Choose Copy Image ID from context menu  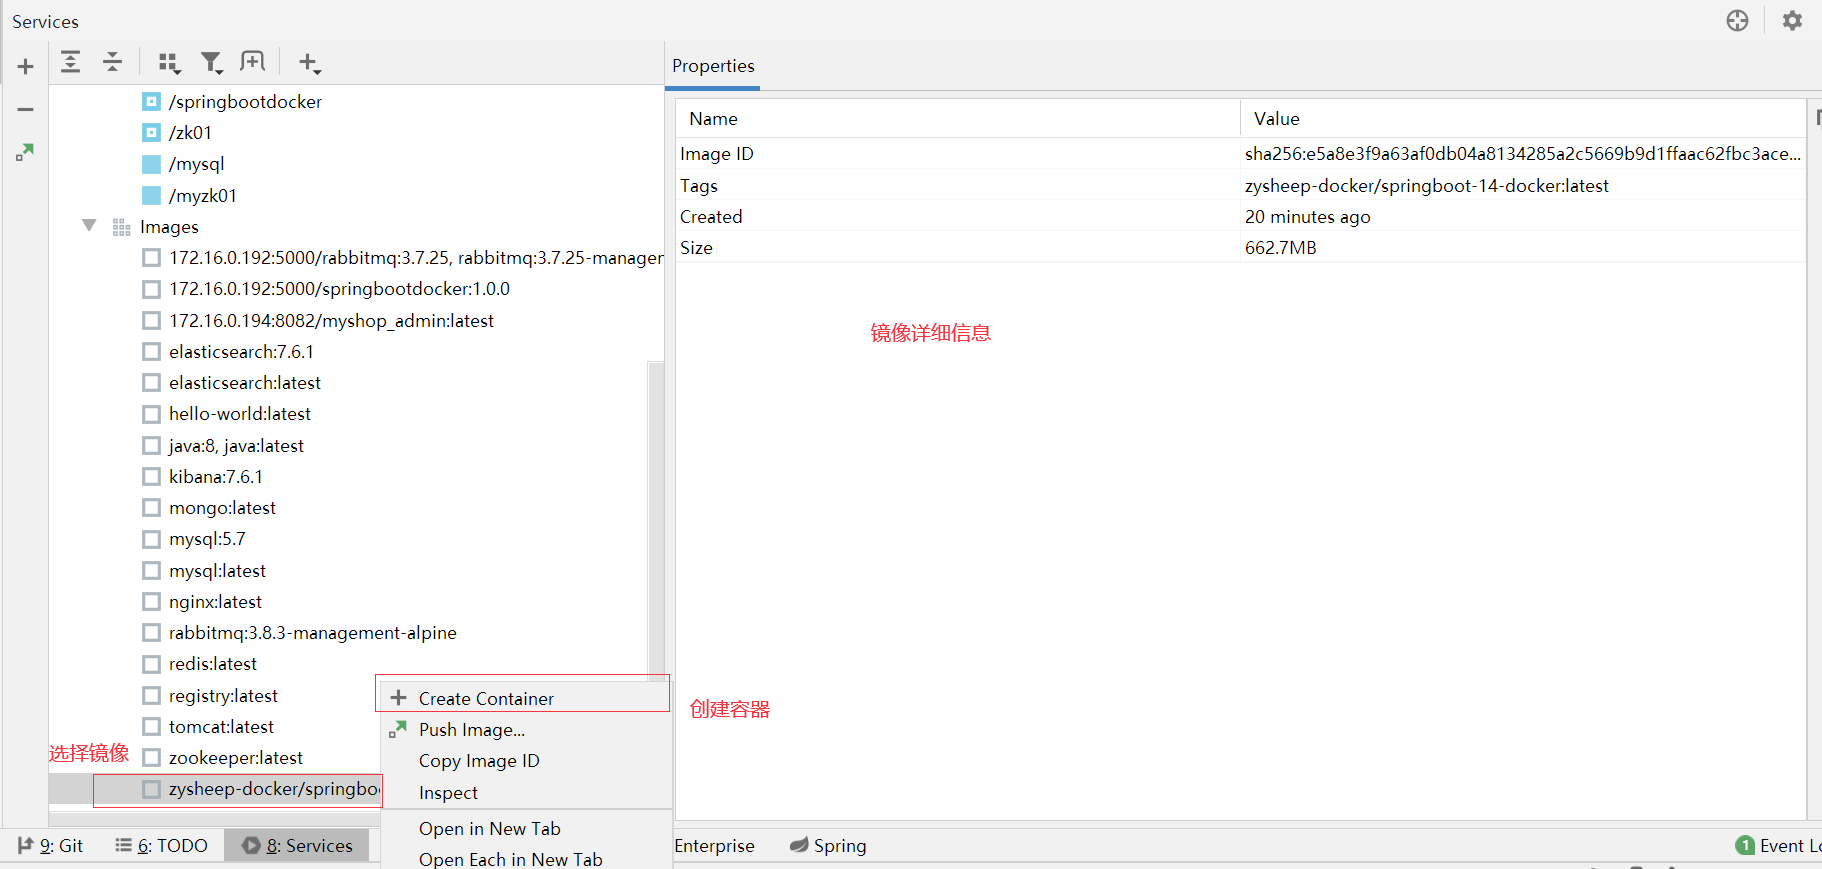[x=525, y=761]
